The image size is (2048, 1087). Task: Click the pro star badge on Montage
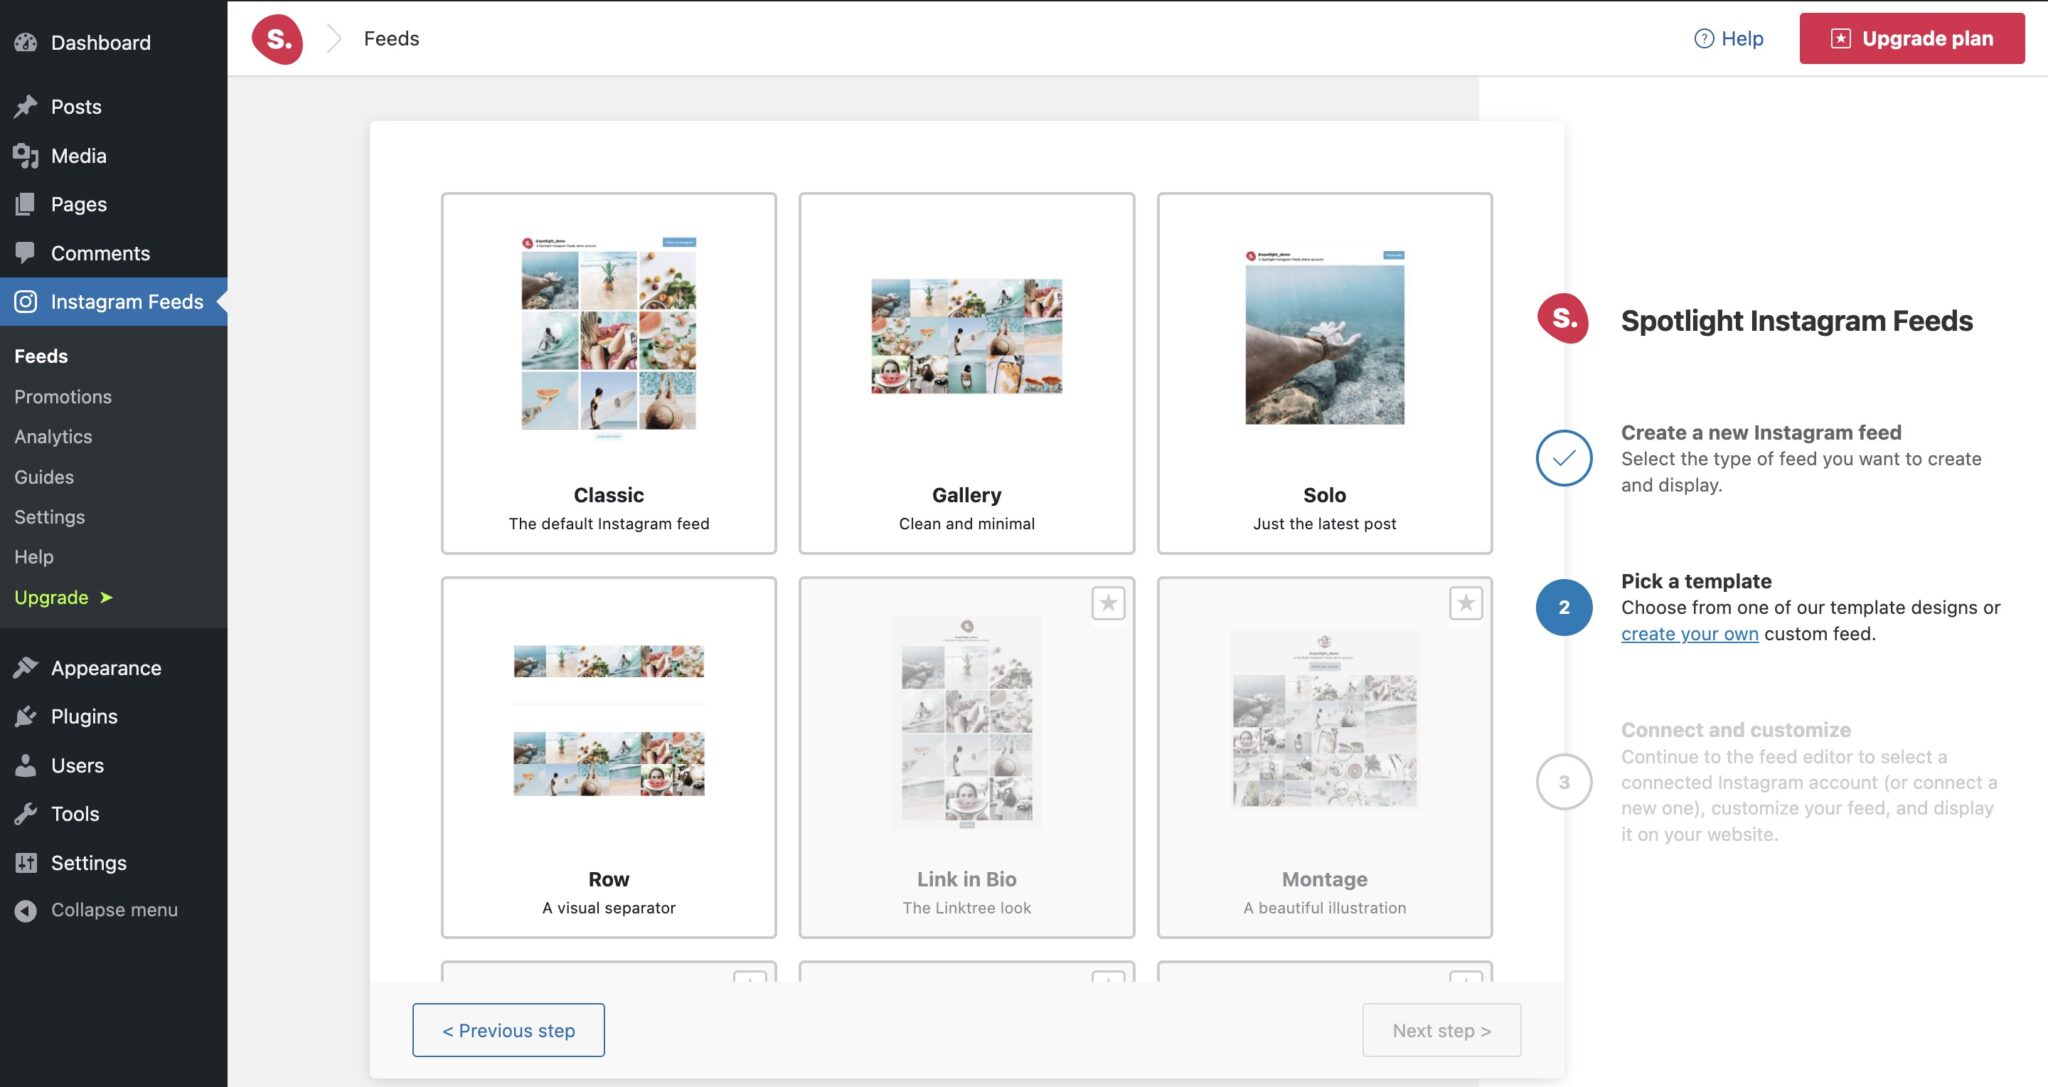click(1466, 603)
